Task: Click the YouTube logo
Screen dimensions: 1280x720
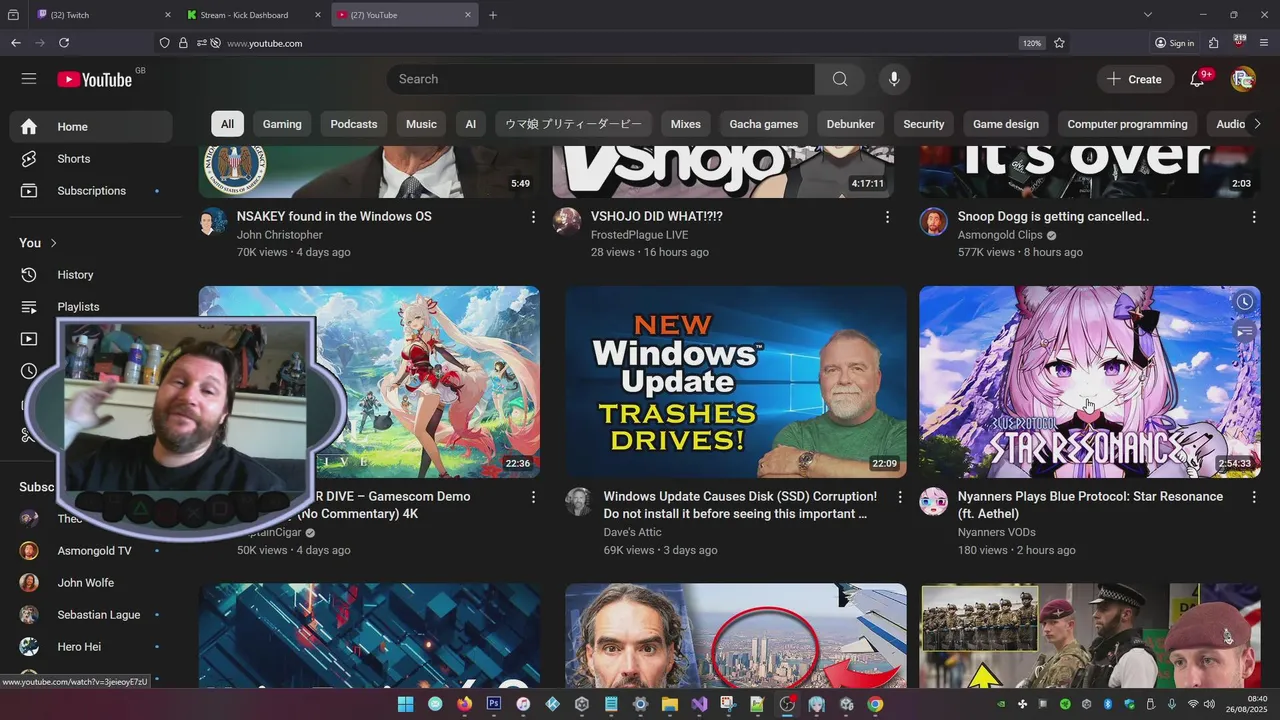Action: [95, 79]
